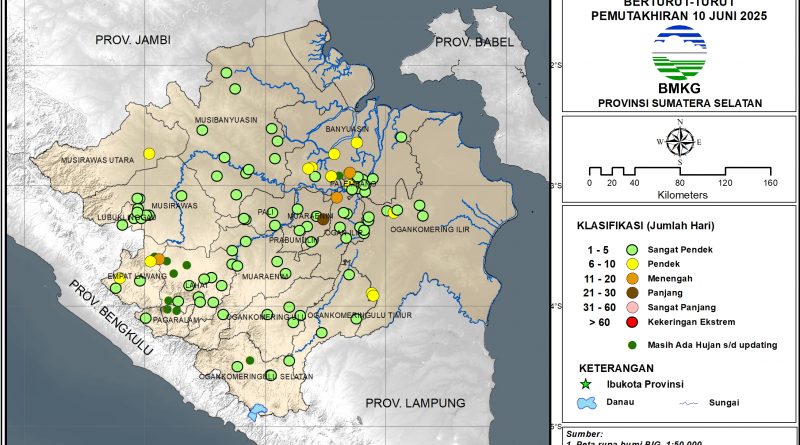800x445 pixels.
Task: Select the dark green Masih Ada Hujan legend dot
Action: [632, 345]
